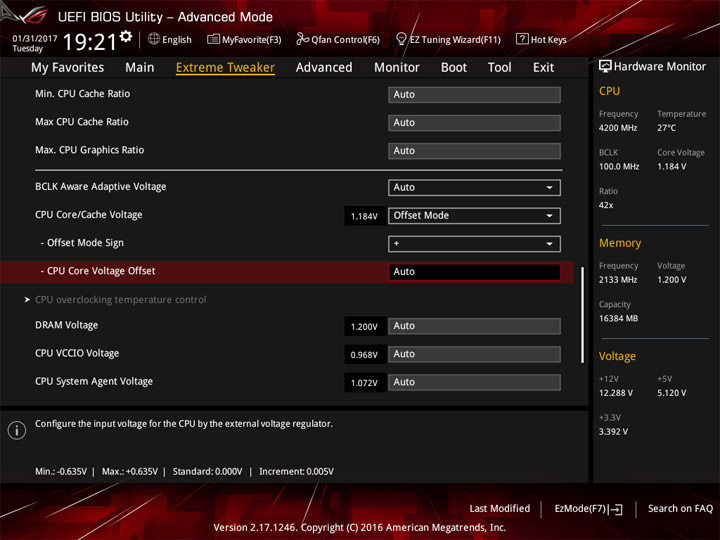Click the 1.200V reading beside DRAM Voltage
The width and height of the screenshot is (720, 540).
pos(364,327)
